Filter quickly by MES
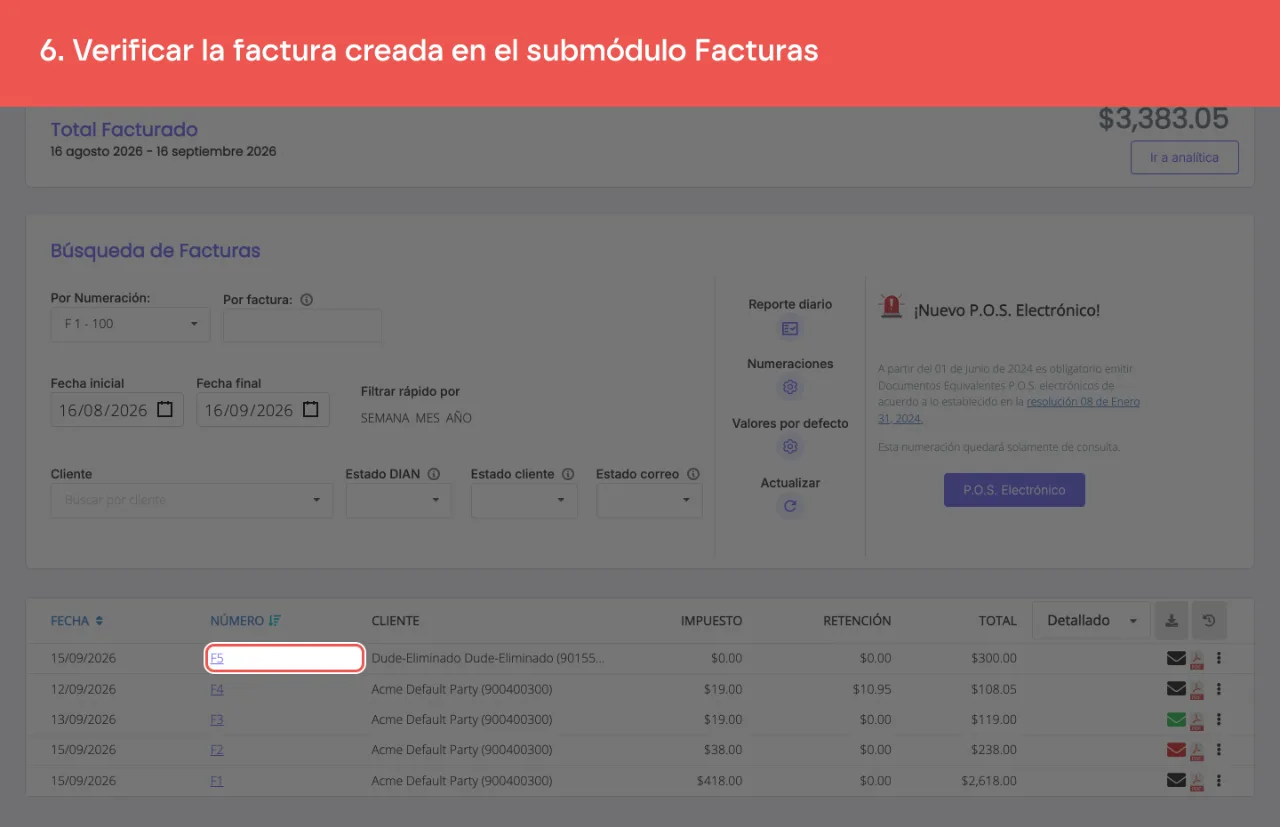The image size is (1280, 827). [427, 418]
